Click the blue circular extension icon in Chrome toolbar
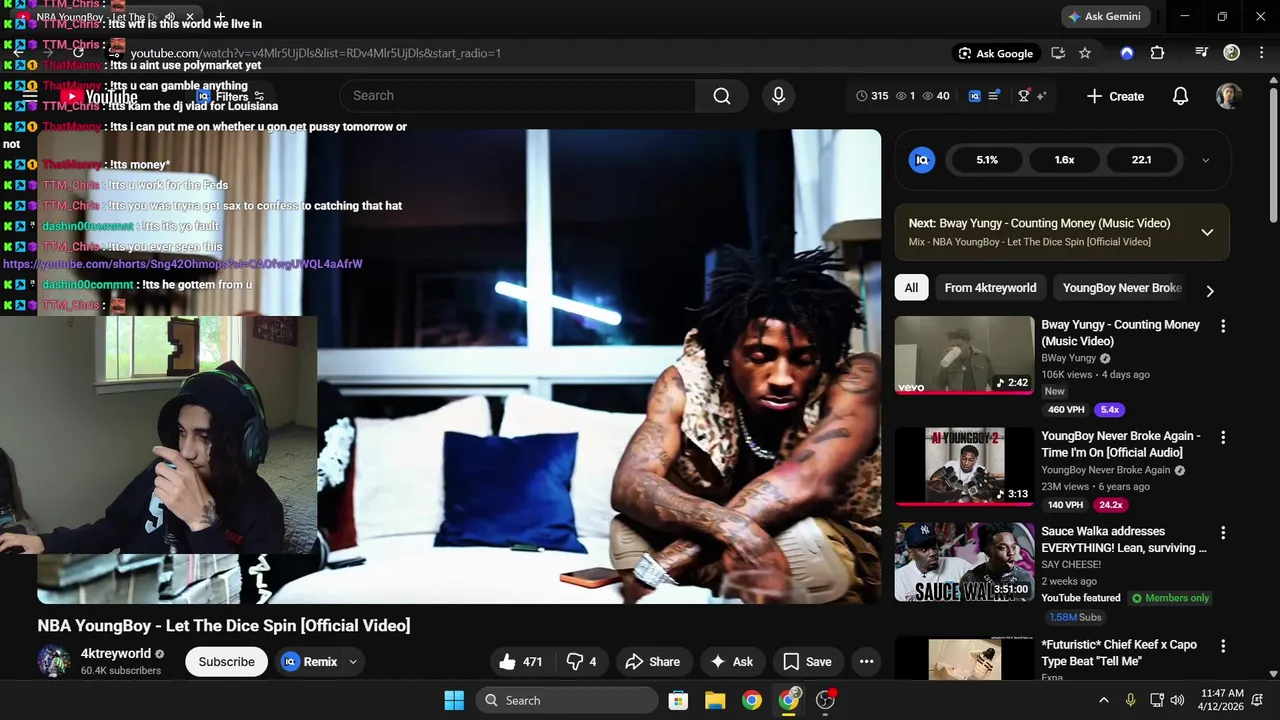 pyautogui.click(x=1127, y=53)
